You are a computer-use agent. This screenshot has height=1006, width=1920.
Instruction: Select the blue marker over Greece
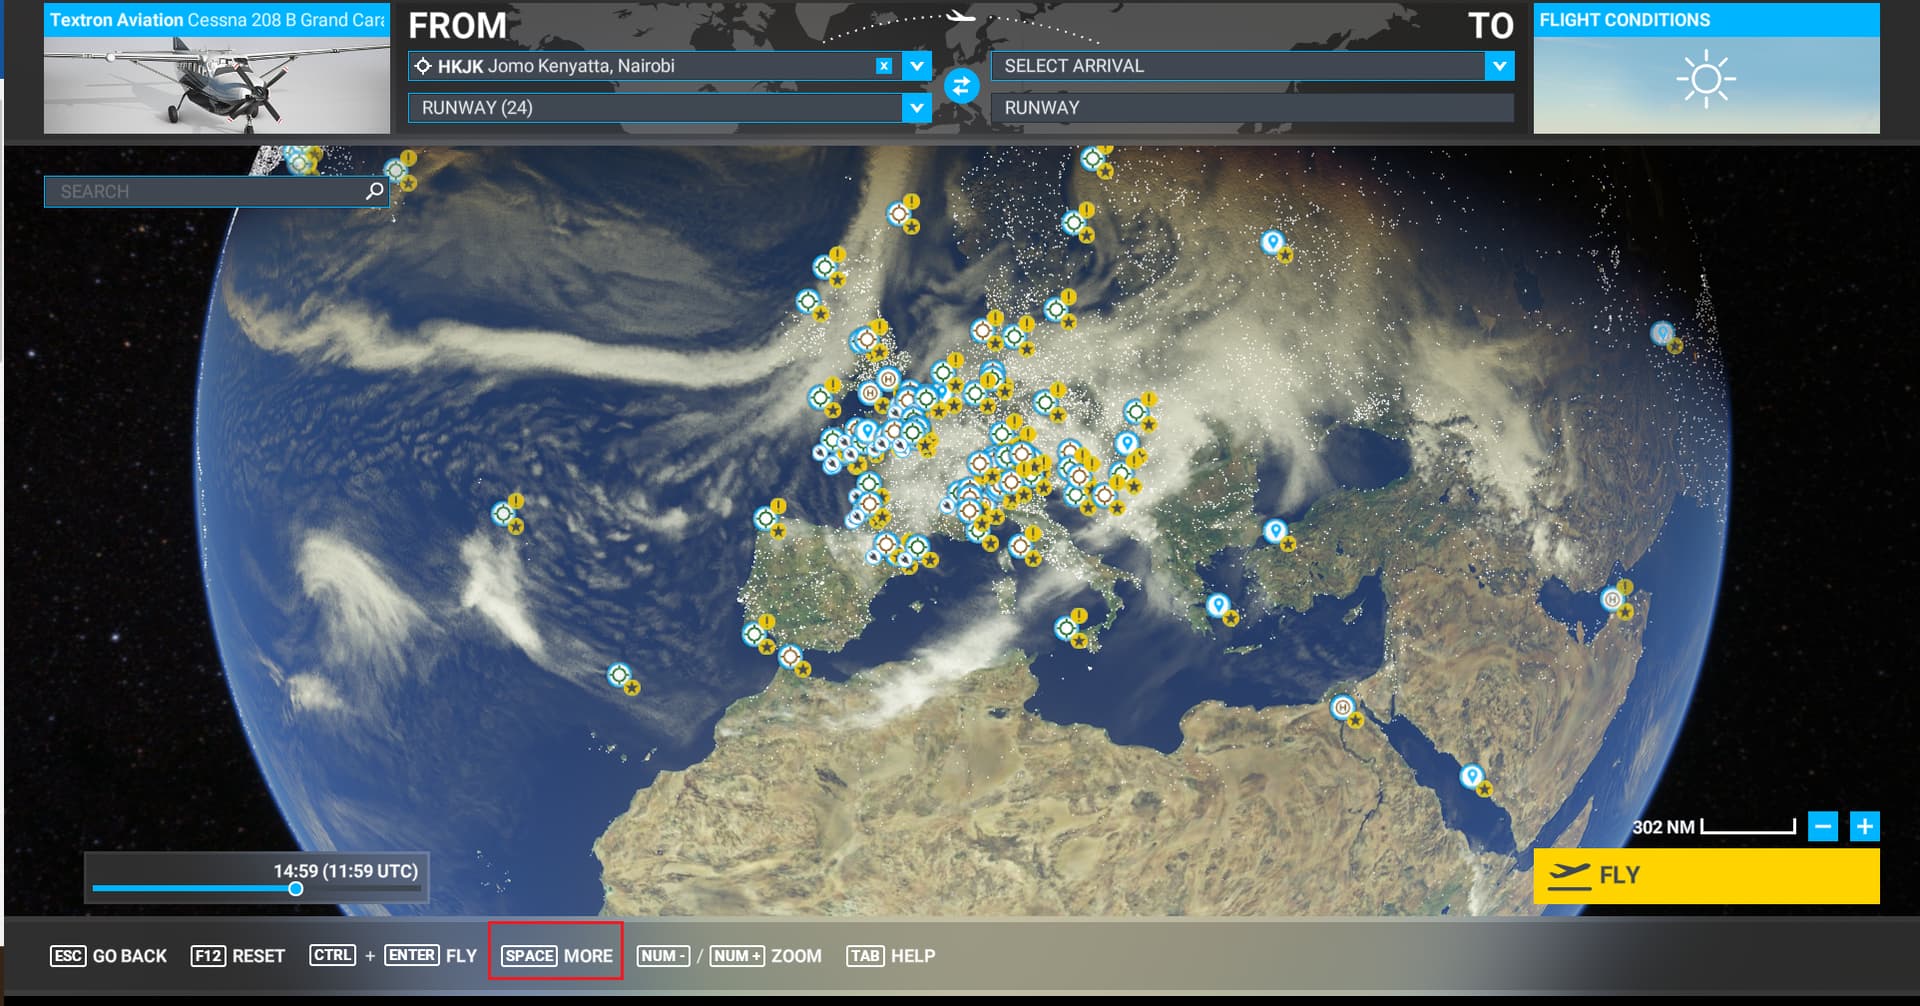[x=1217, y=605]
